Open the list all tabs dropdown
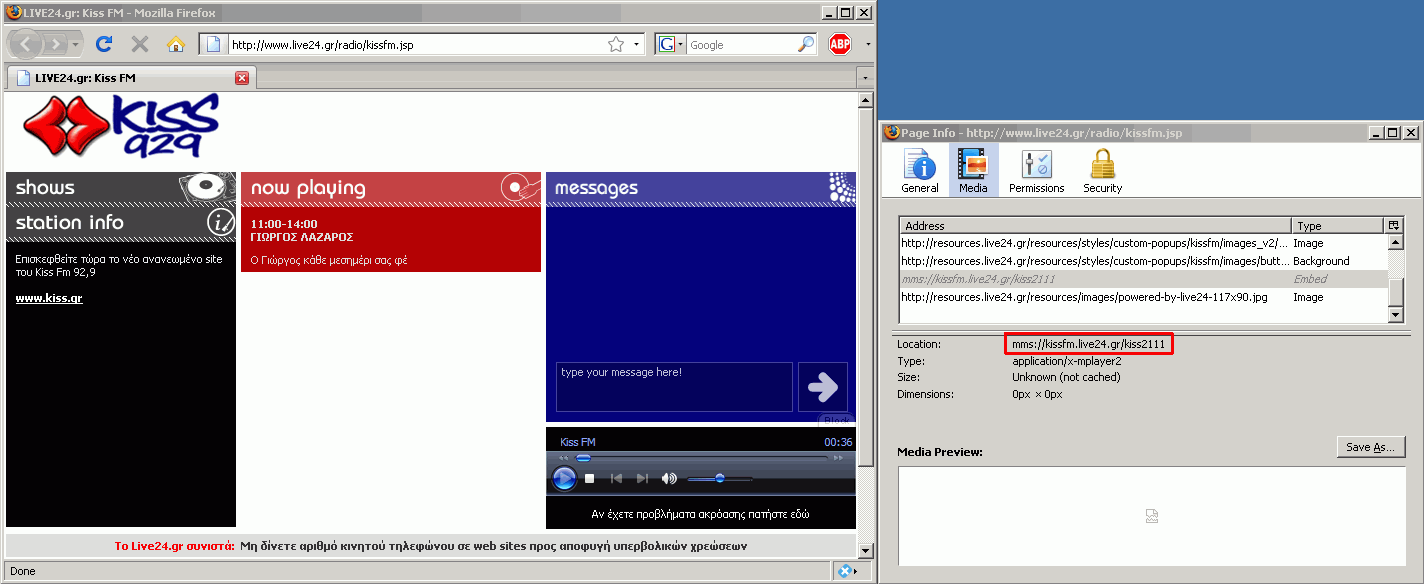 point(865,78)
